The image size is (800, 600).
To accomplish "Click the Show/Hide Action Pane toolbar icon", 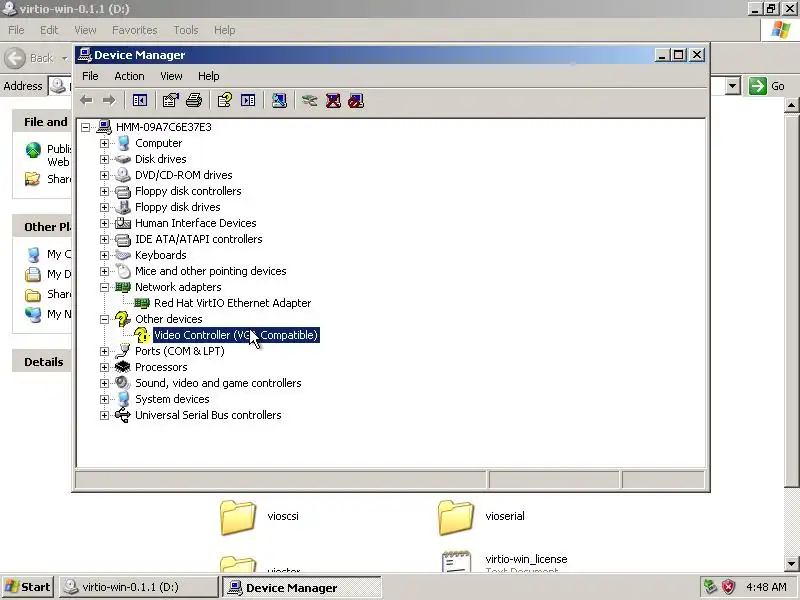I will point(248,101).
